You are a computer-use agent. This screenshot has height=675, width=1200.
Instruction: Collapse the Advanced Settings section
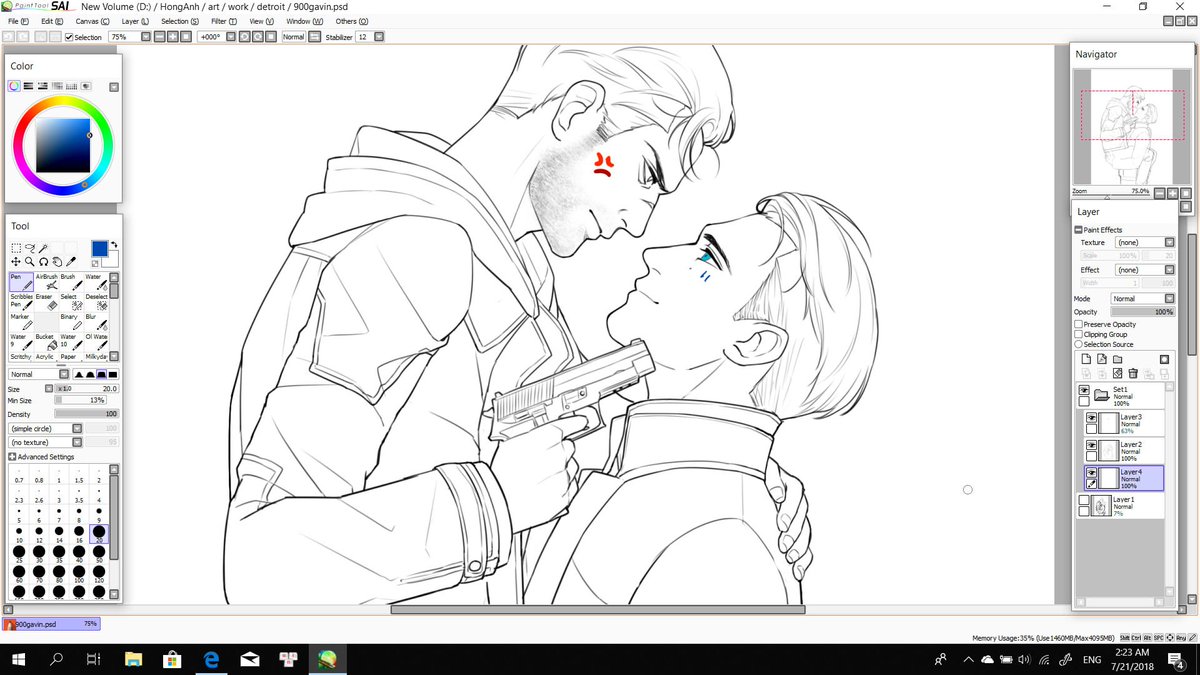(12, 457)
